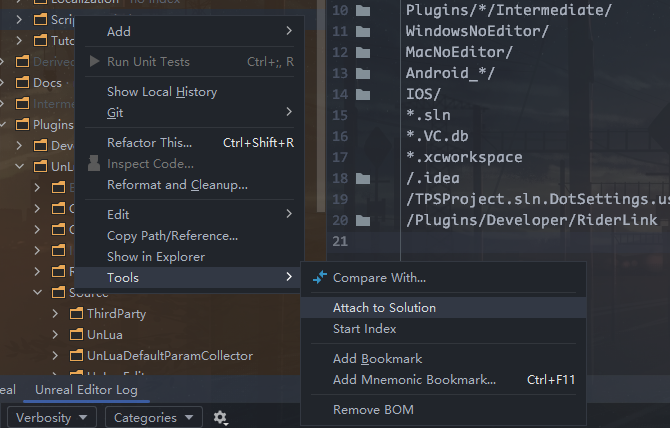This screenshot has width=670, height=428.
Task: Expand the ThirdParty folder
Action: click(55, 314)
